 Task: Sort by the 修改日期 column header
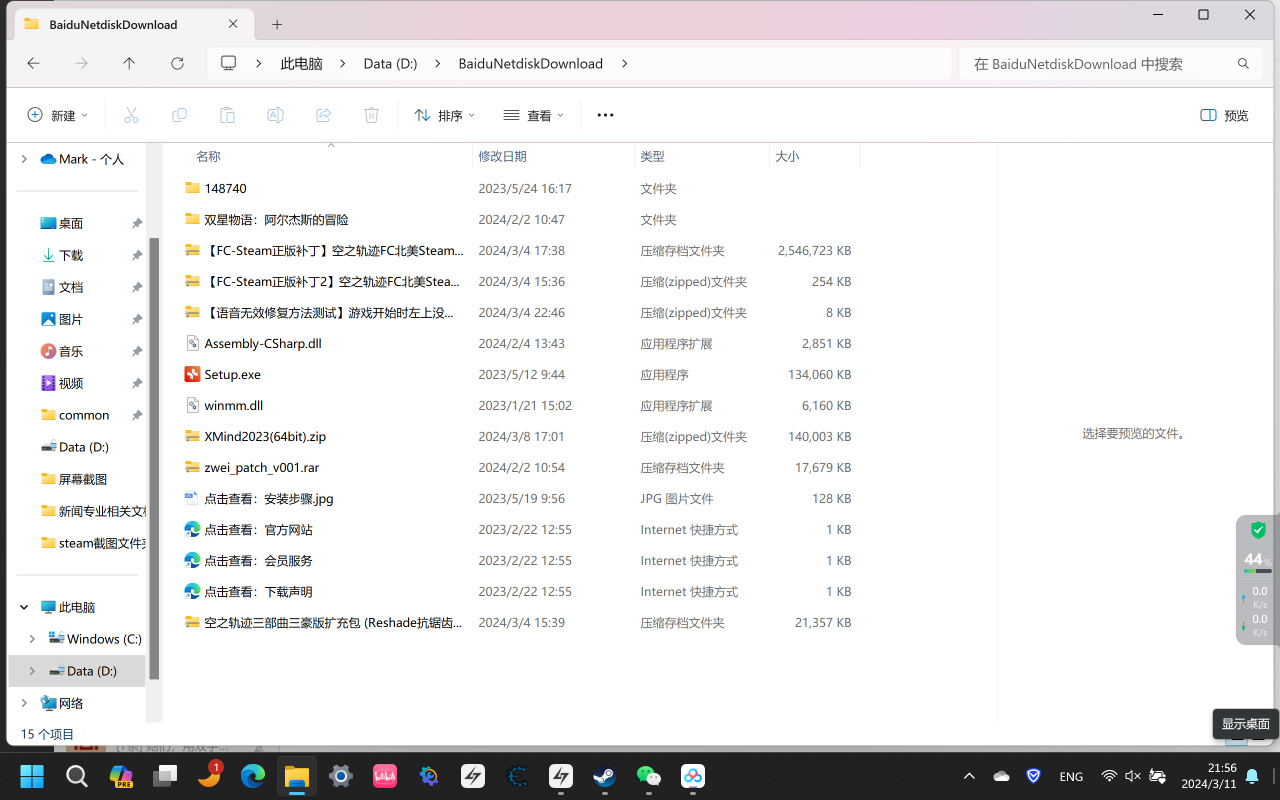553,156
